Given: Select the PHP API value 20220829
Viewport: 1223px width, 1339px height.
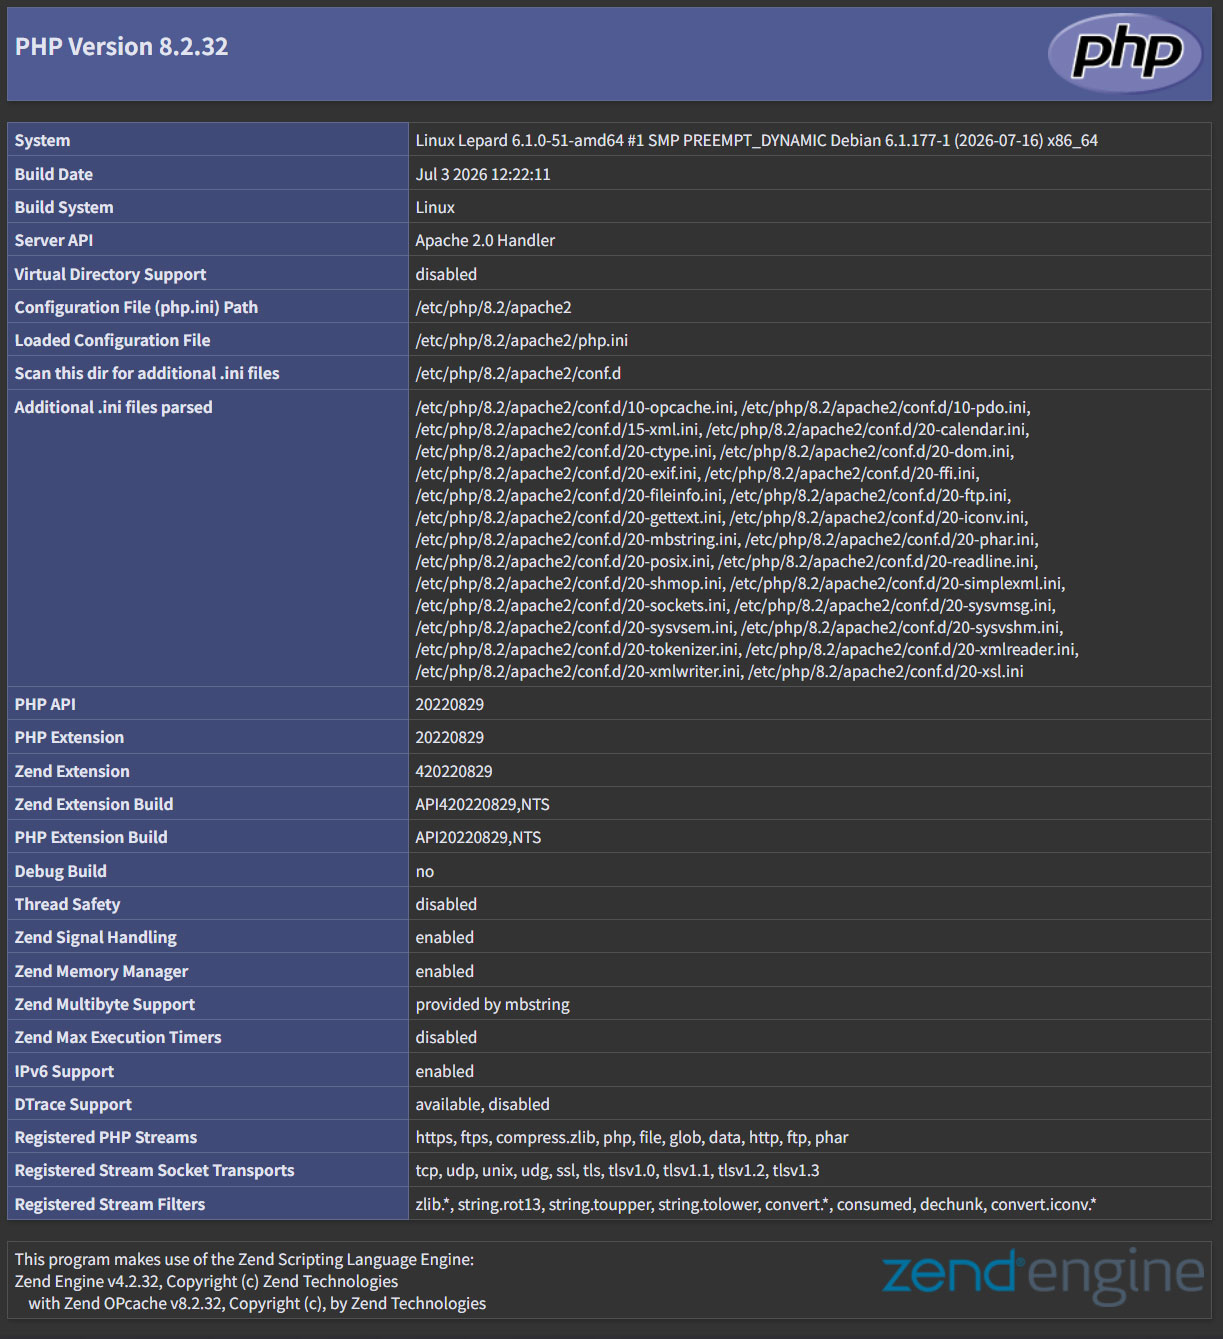Looking at the screenshot, I should [450, 704].
